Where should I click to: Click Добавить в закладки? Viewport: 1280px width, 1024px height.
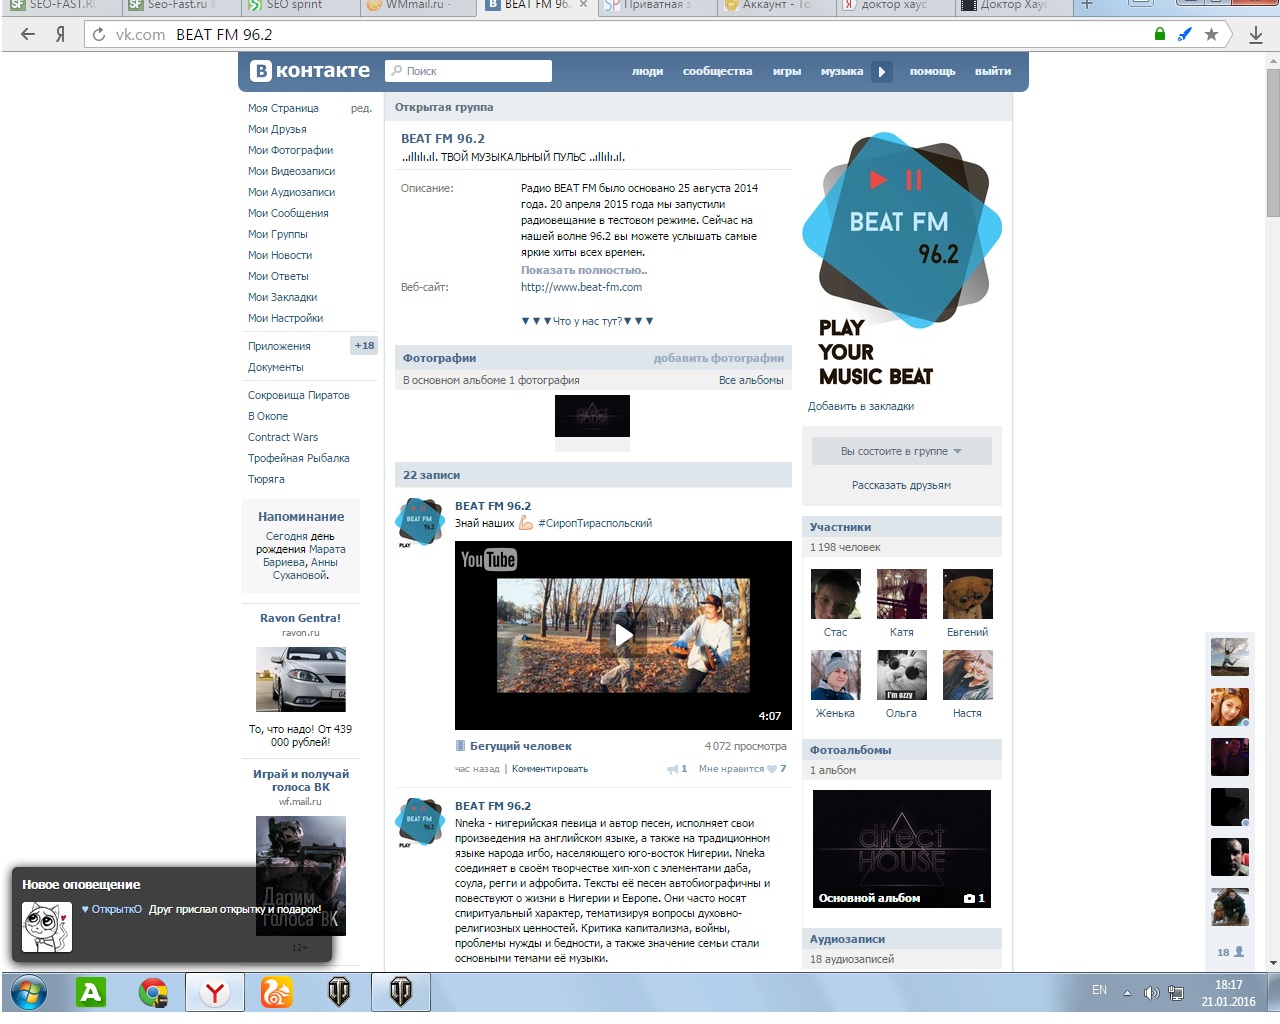tap(861, 406)
